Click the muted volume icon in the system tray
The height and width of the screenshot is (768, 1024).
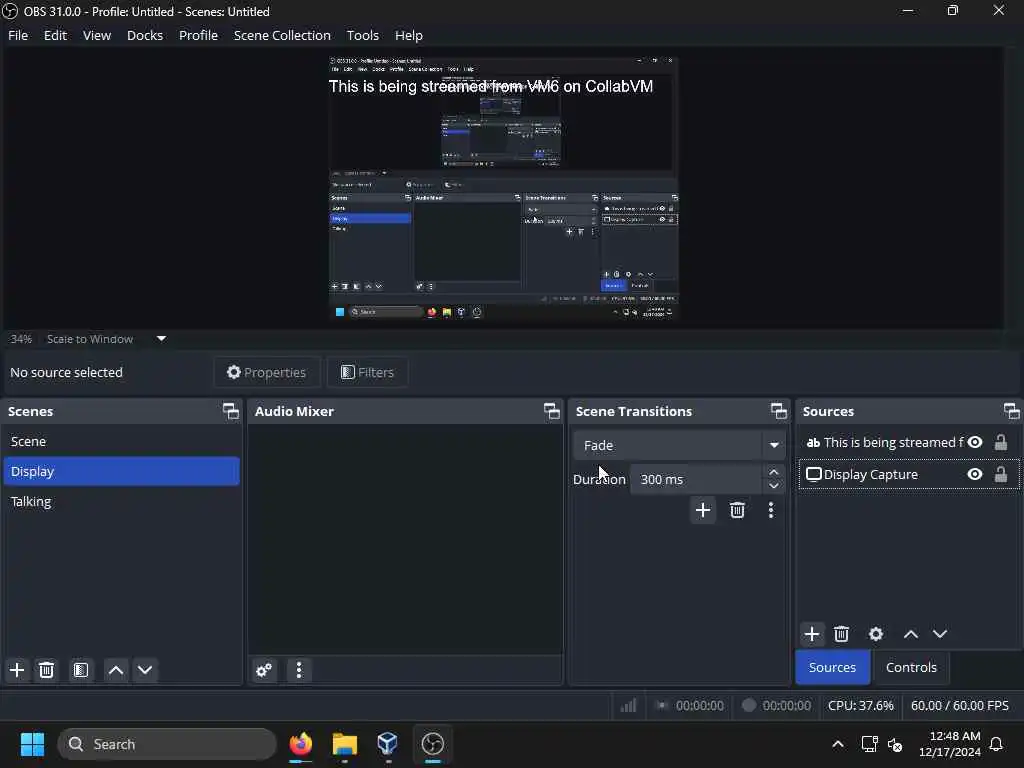pyautogui.click(x=895, y=744)
